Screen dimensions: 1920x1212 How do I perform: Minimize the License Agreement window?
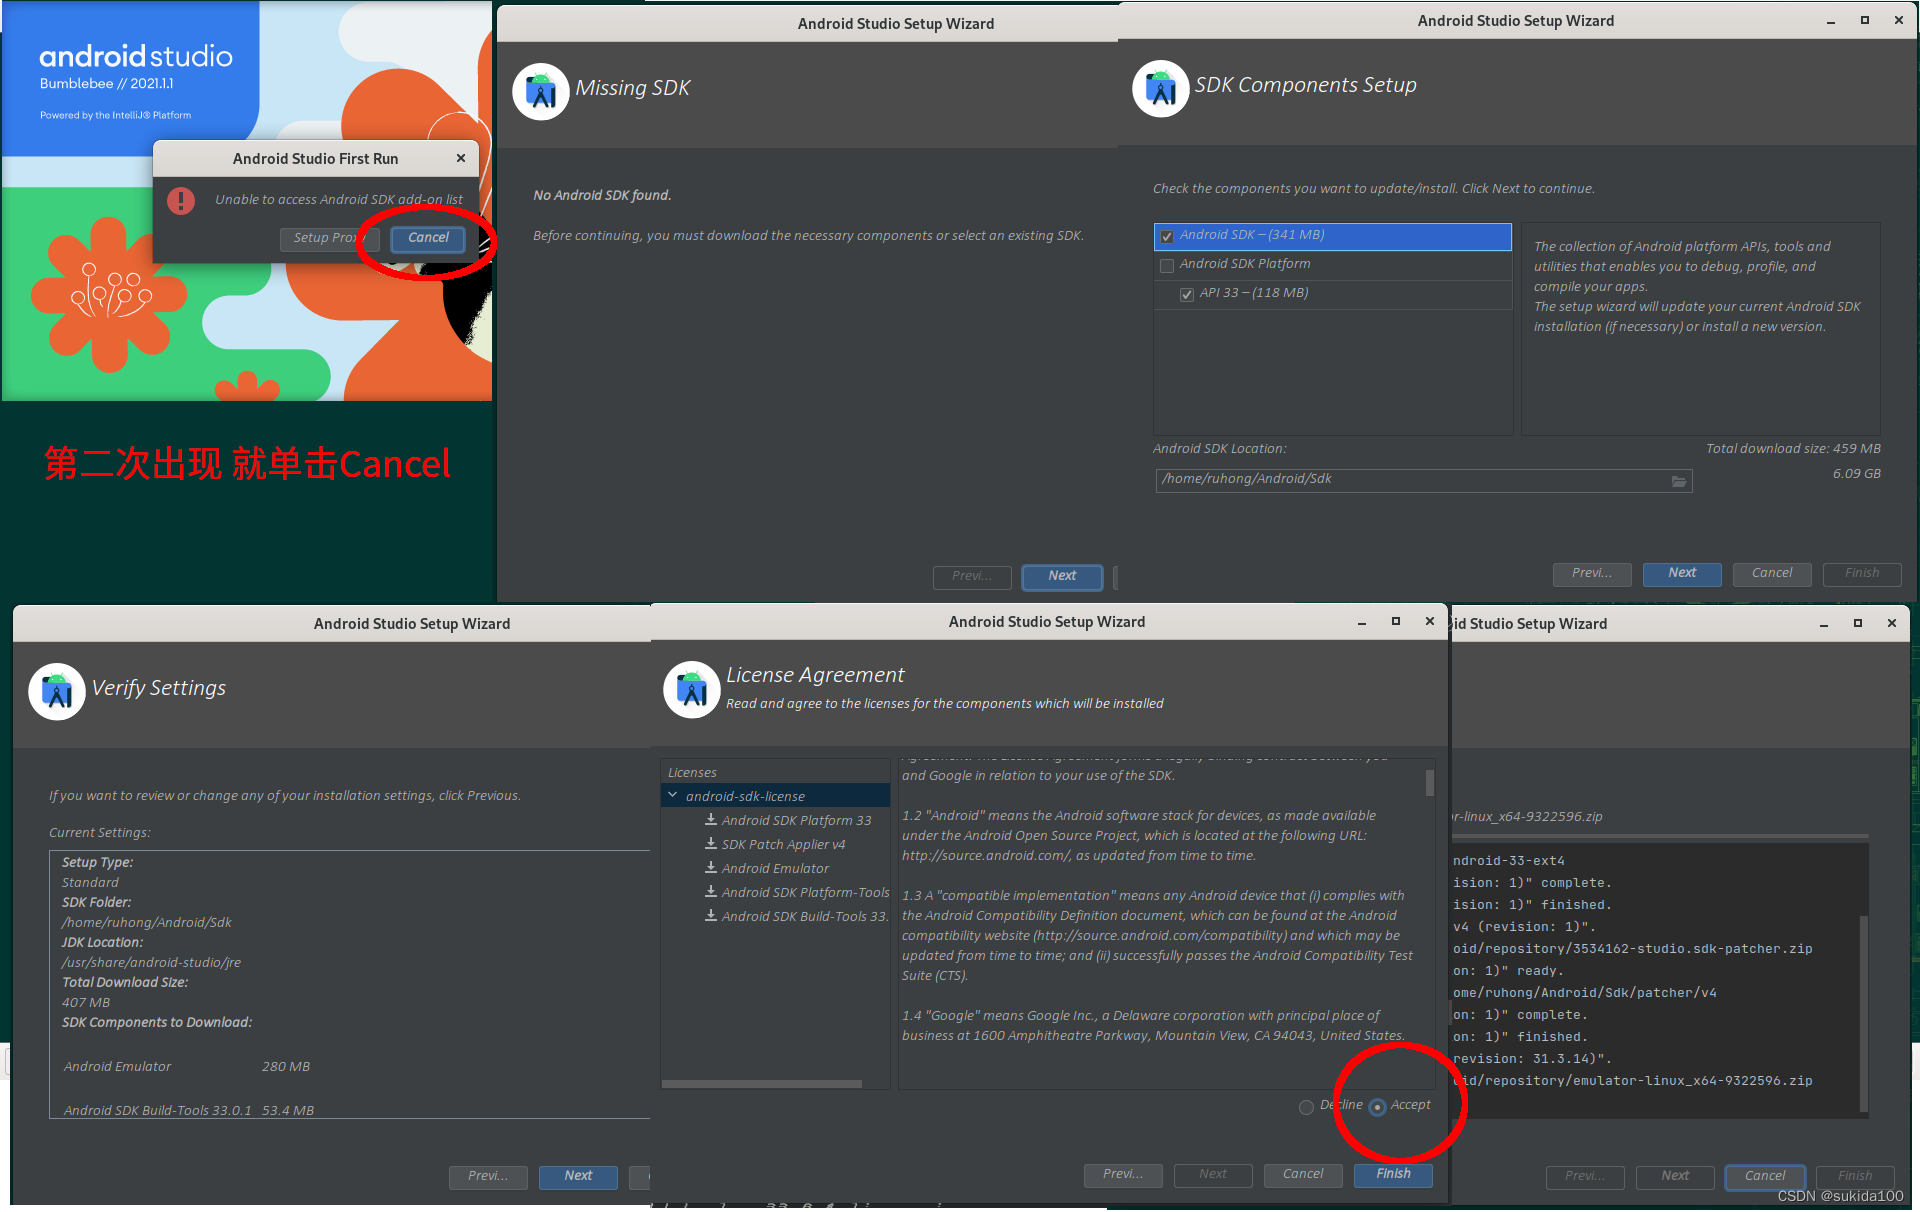1362,622
